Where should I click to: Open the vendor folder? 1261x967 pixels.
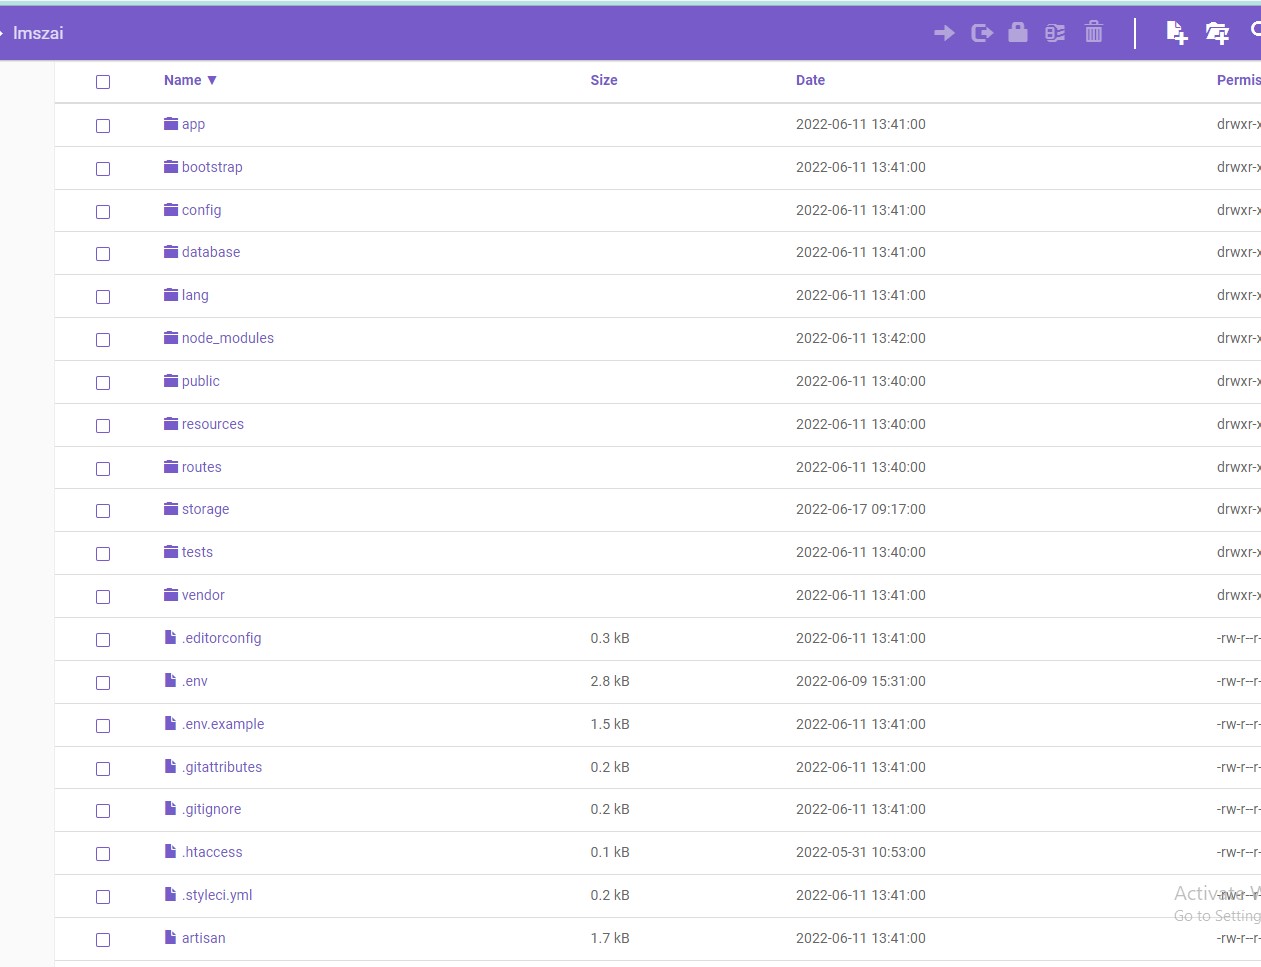[x=203, y=595]
